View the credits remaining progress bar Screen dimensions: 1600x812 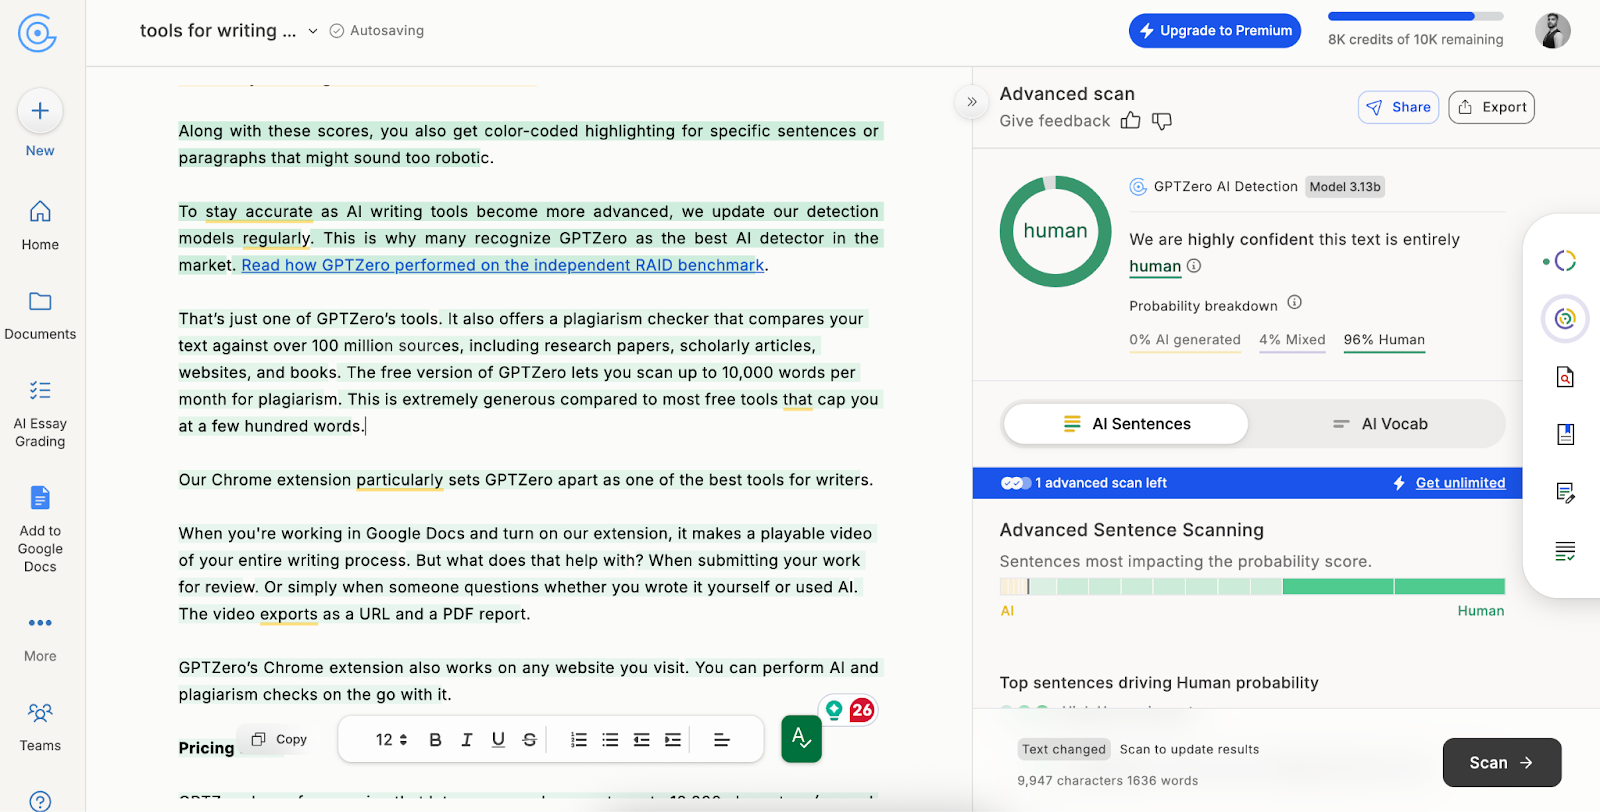click(x=1415, y=16)
